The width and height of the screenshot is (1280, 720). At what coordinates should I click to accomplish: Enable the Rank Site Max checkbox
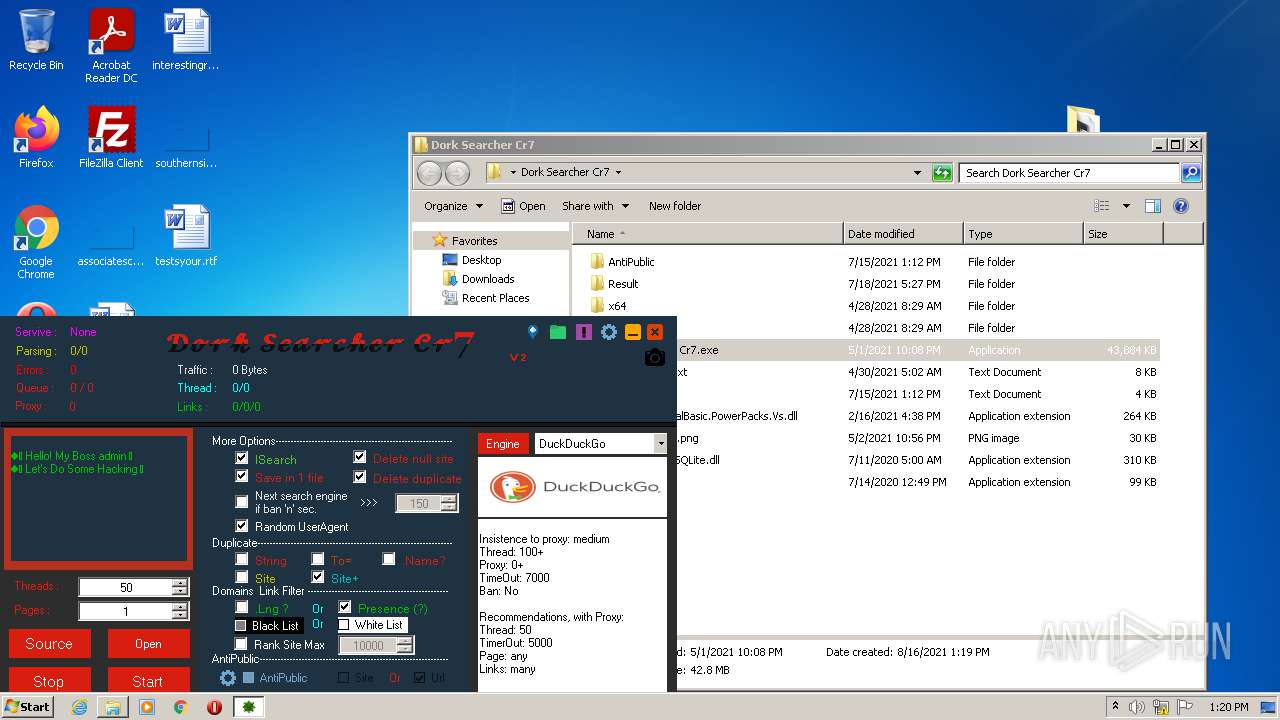(x=241, y=644)
